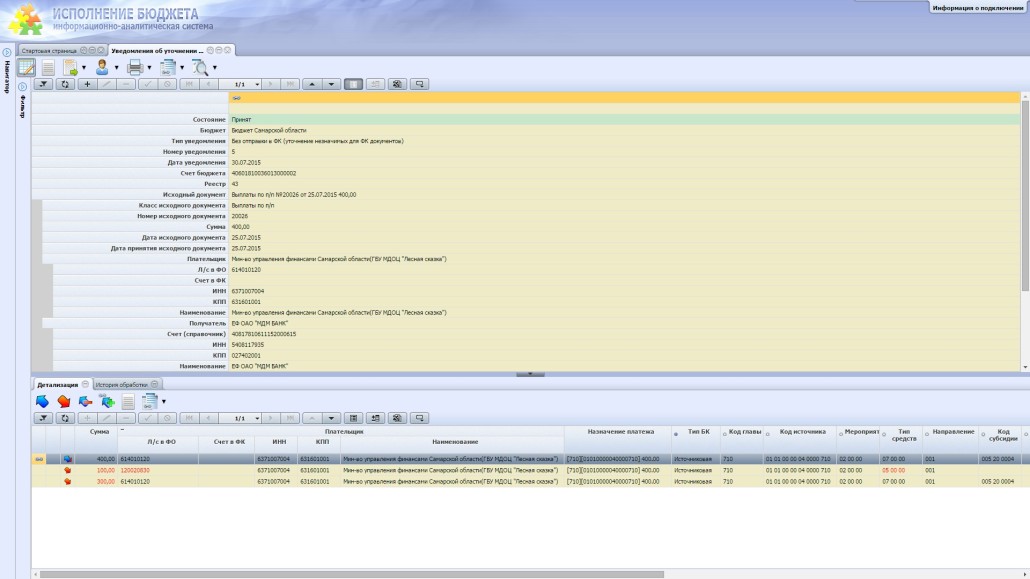
Task: Click filter funnel button in Детализация toolbar
Action: click(43, 418)
